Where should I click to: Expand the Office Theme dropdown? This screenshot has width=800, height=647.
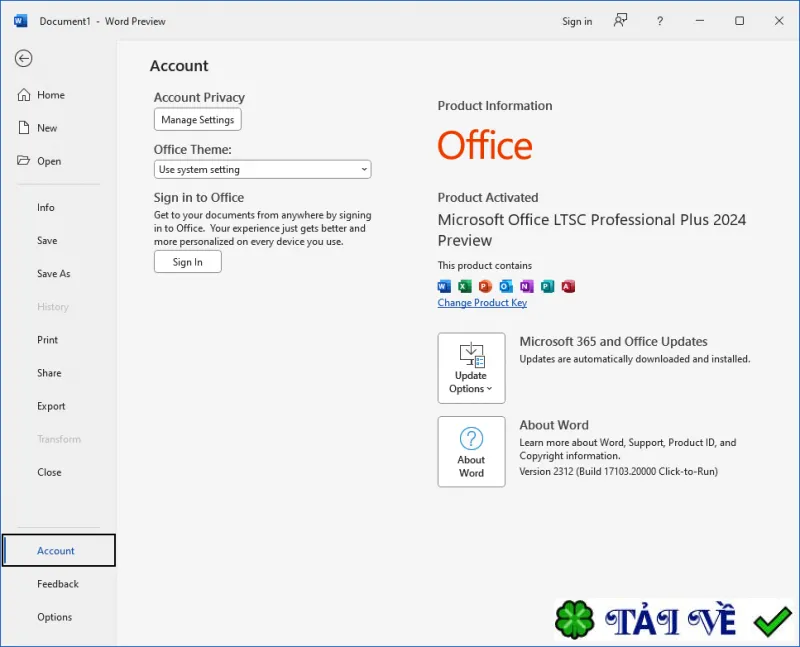(262, 169)
